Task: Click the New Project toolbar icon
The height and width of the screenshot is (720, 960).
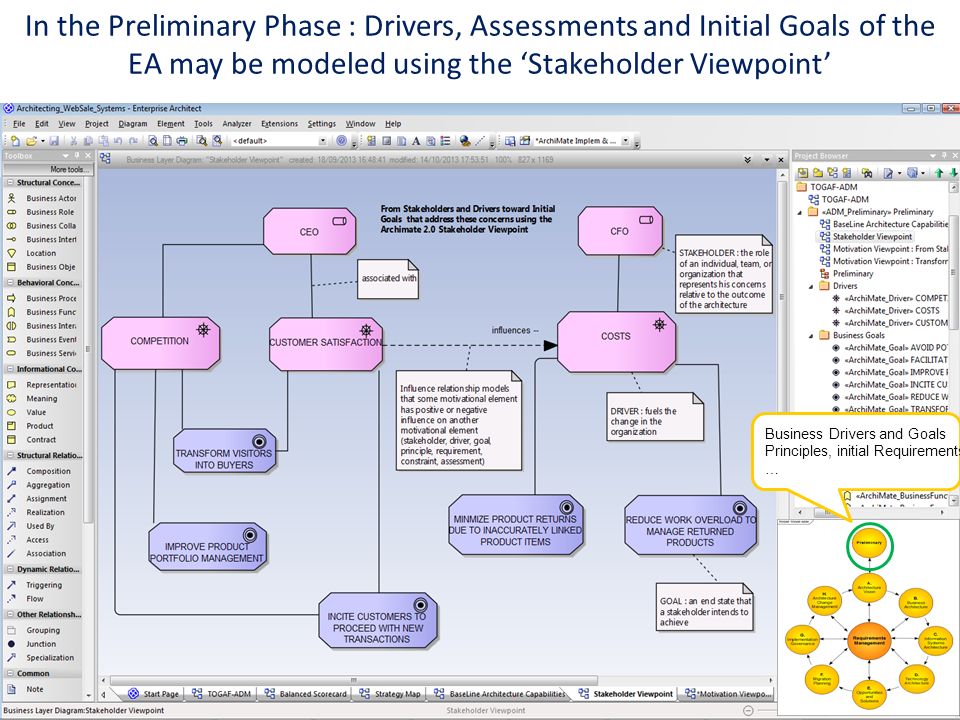Action: (x=15, y=141)
